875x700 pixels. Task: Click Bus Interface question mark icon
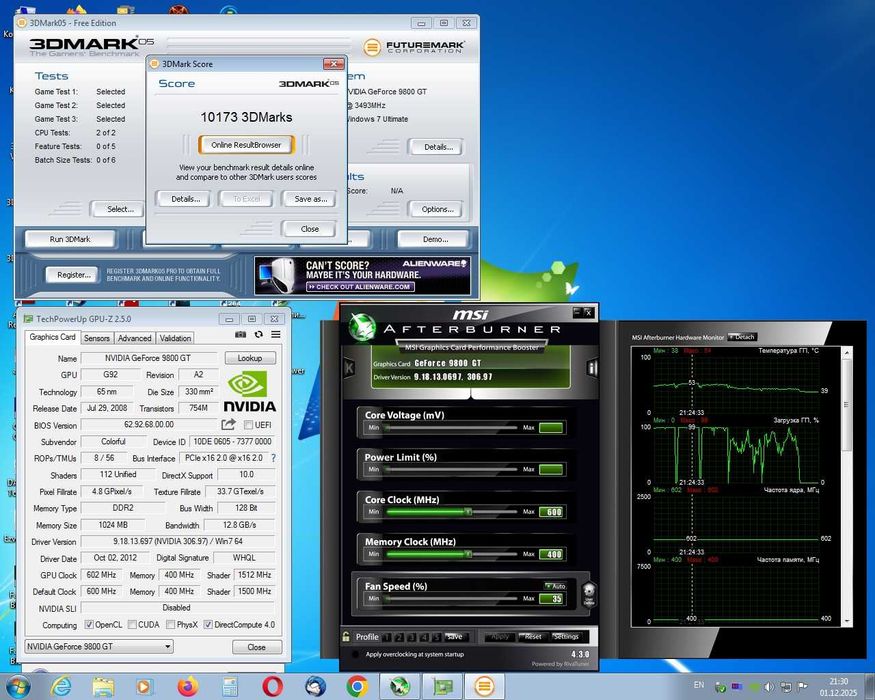(x=273, y=458)
